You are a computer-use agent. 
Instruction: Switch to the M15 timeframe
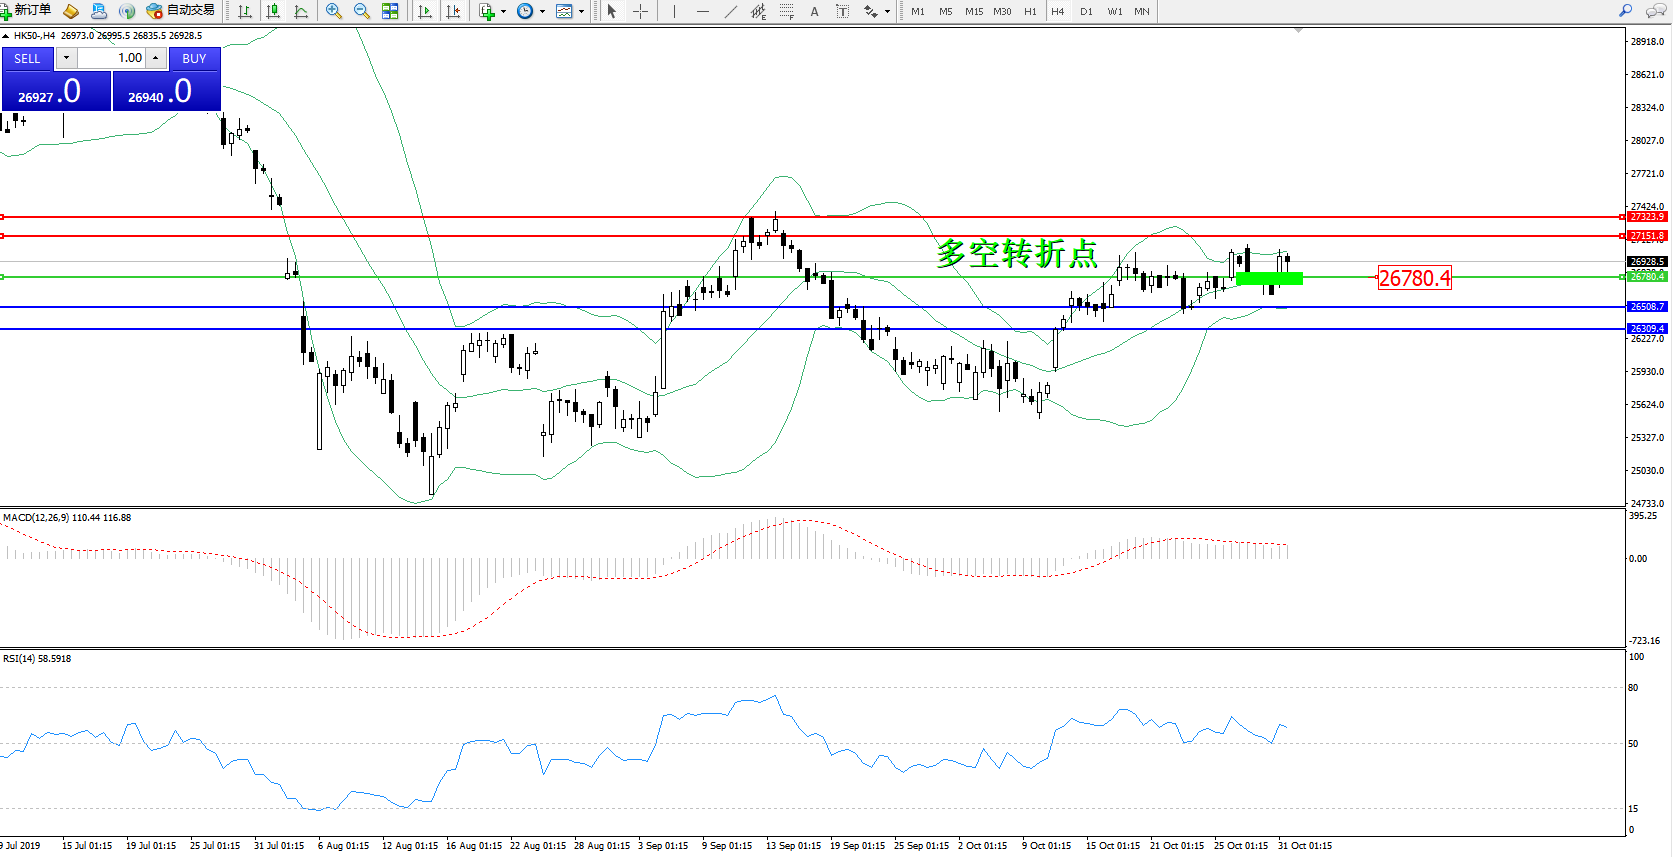[x=974, y=11]
